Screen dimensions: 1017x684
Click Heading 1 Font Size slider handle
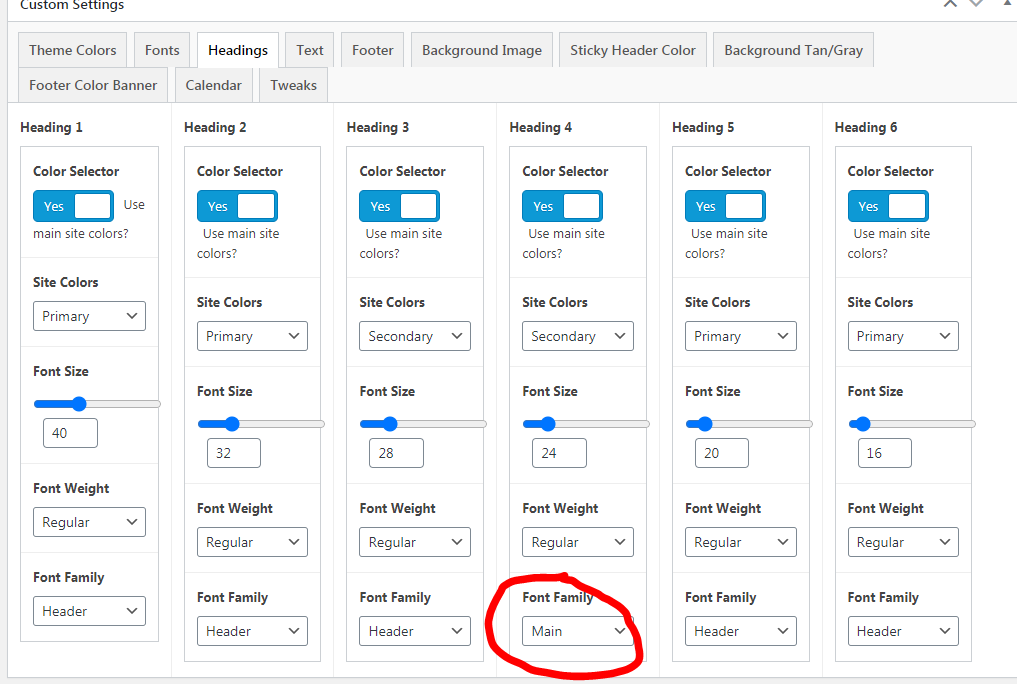pos(79,404)
